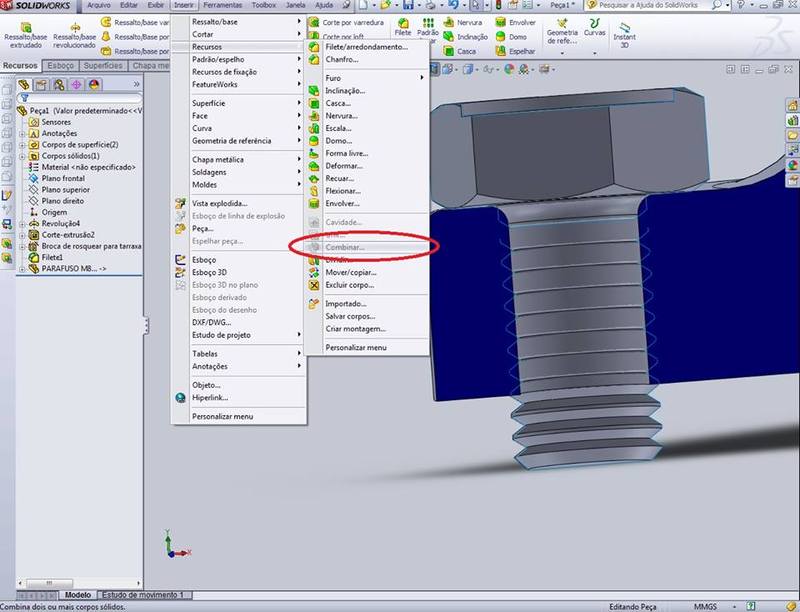
Task: Click the Instant 3D tool
Action: (624, 35)
